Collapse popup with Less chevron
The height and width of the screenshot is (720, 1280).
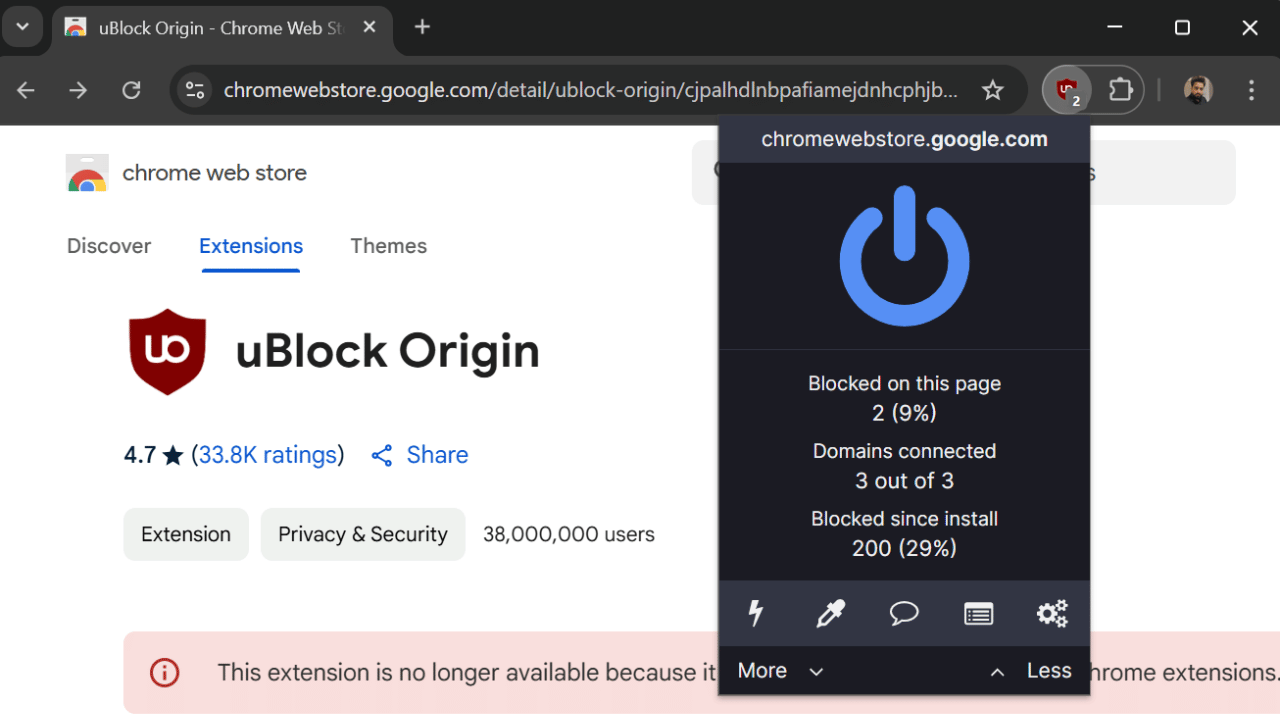1030,671
